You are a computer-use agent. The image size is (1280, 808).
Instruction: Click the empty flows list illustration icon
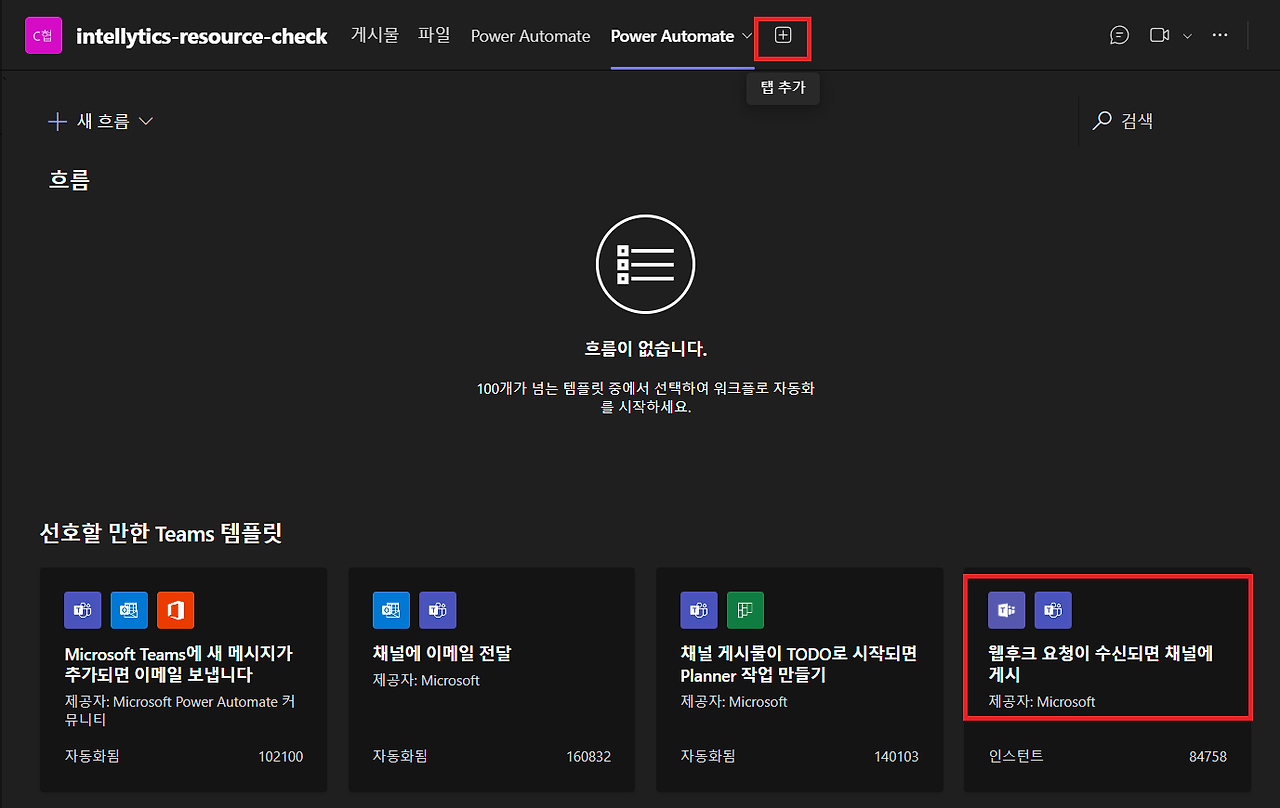645,264
